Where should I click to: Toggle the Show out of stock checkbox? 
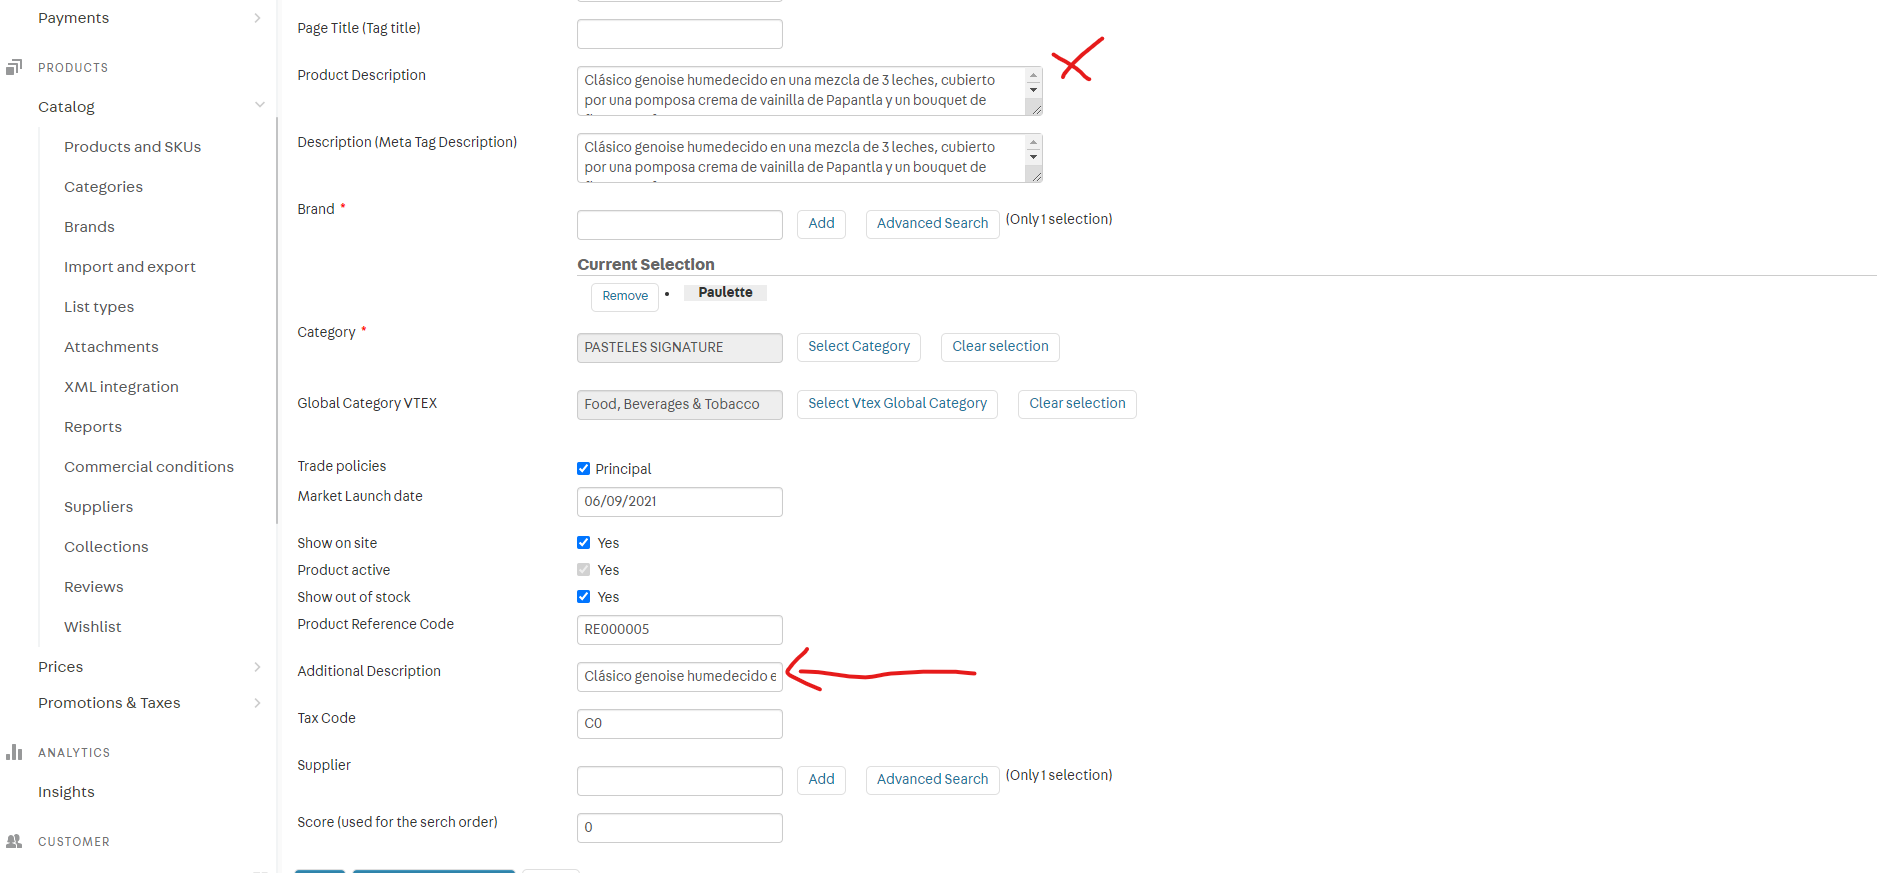tap(583, 596)
